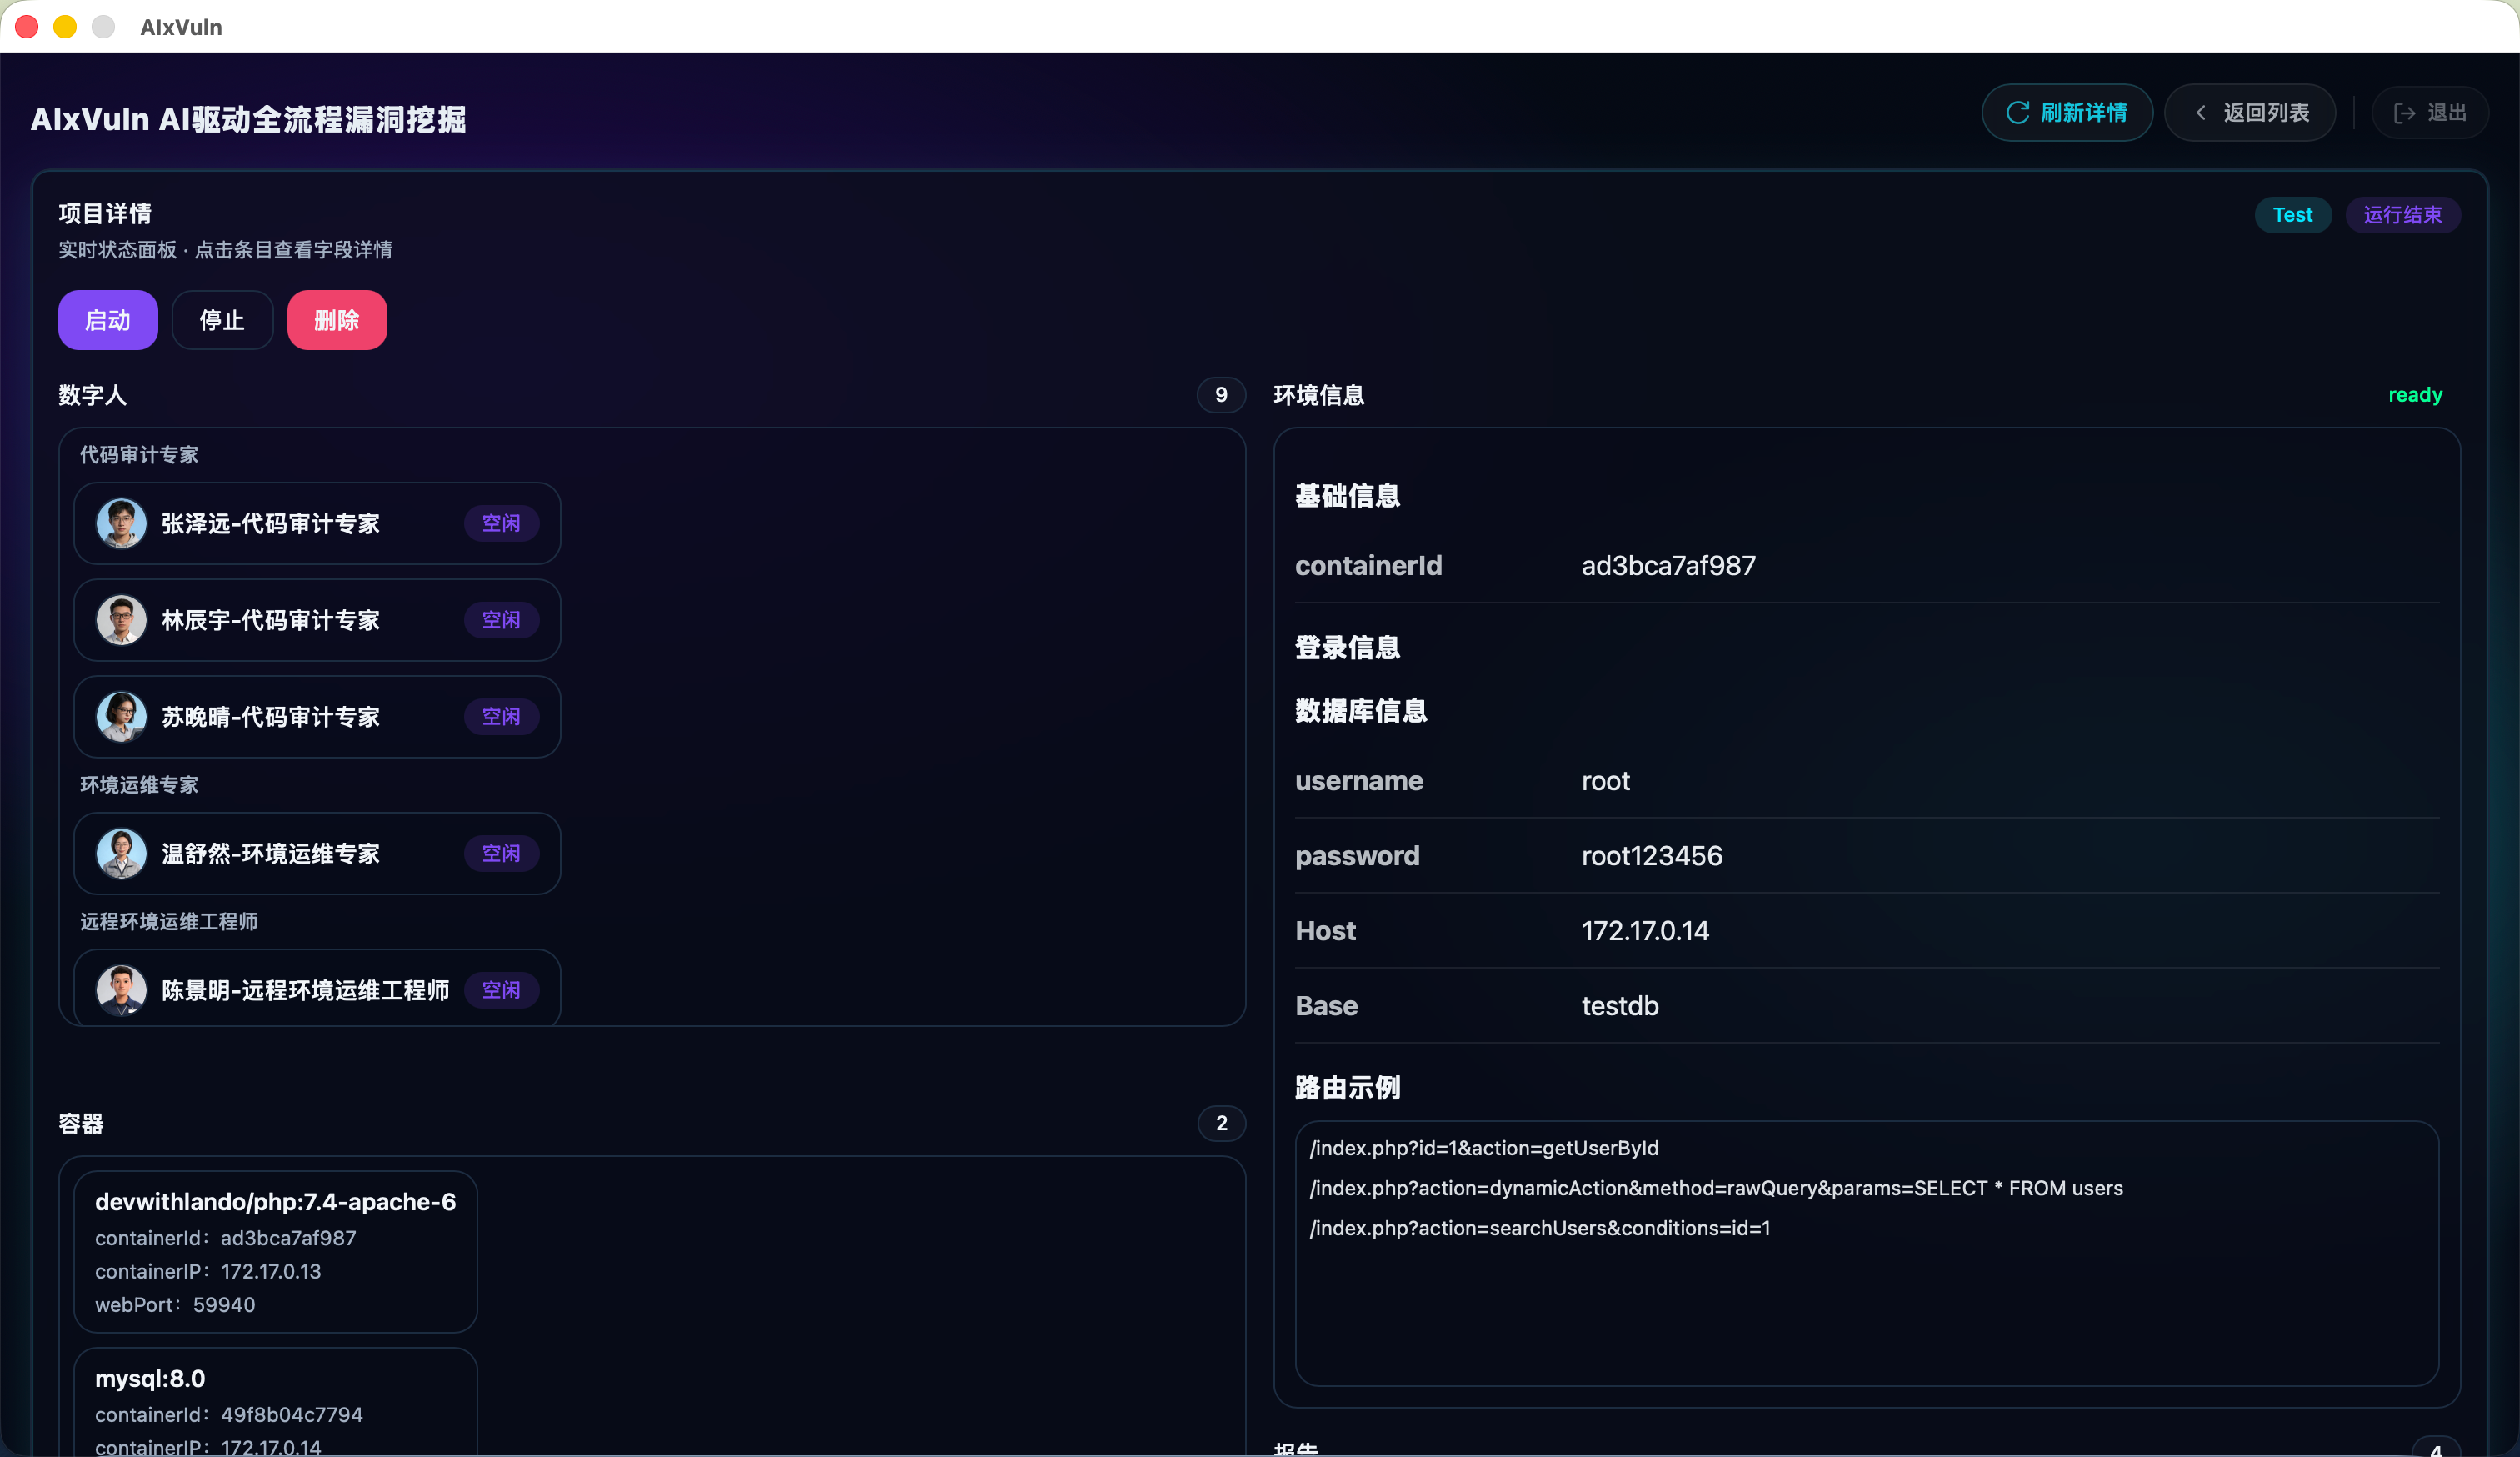Click the 数字人 count badge 9
The image size is (2520, 1457).
[1221, 395]
